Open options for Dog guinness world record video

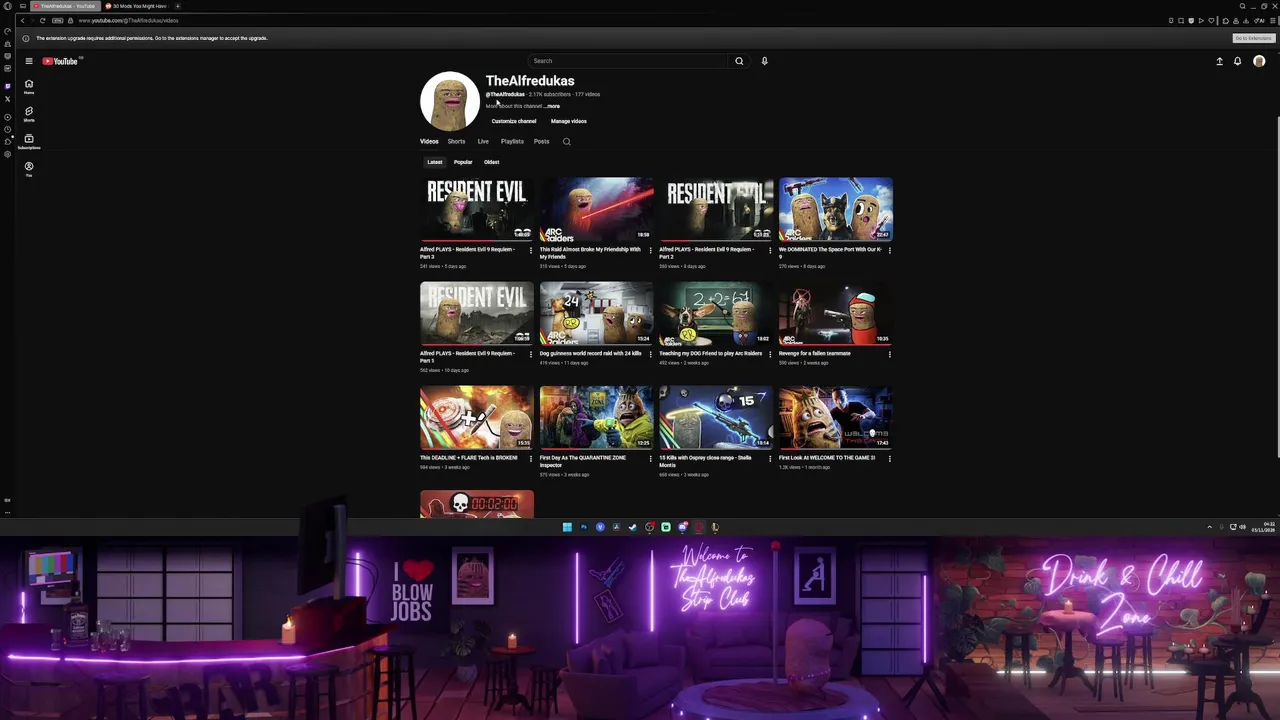[651, 354]
